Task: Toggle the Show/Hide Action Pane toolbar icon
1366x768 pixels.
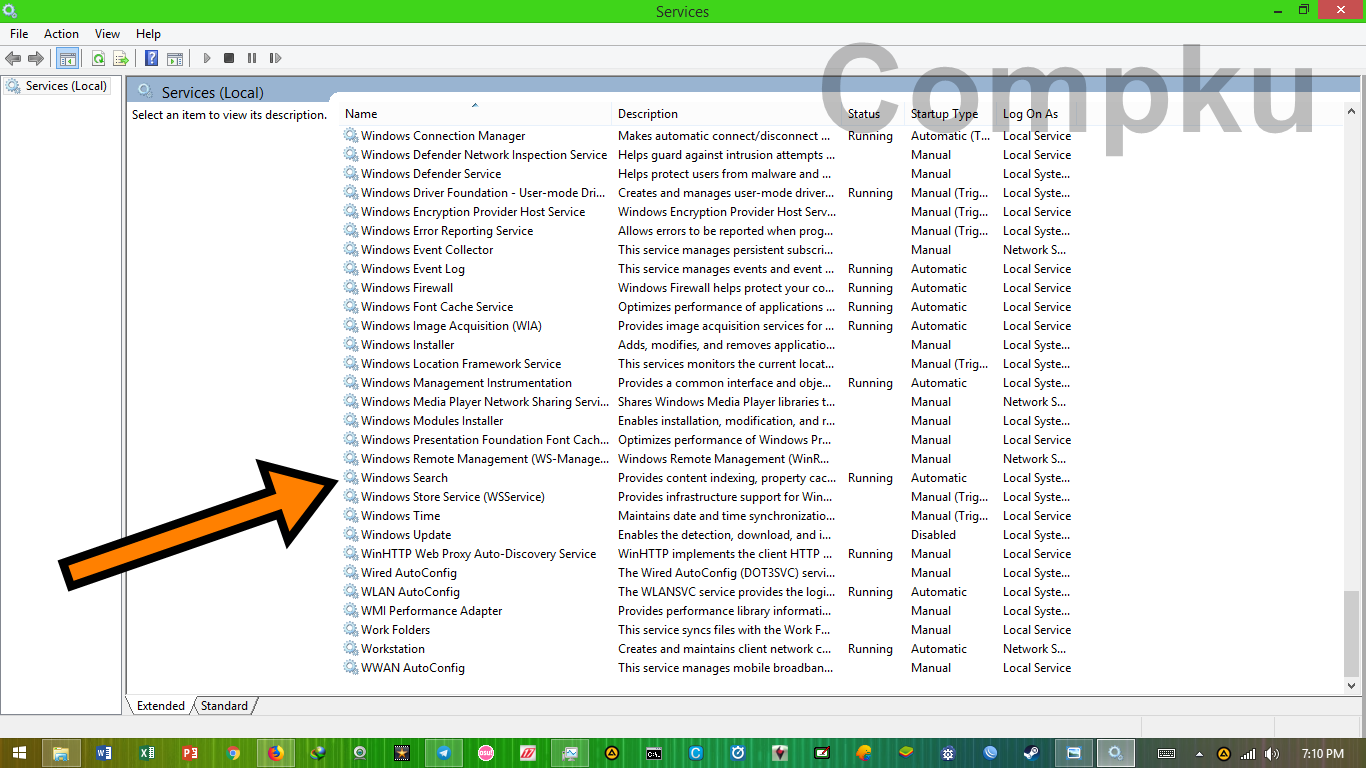Action: point(174,58)
